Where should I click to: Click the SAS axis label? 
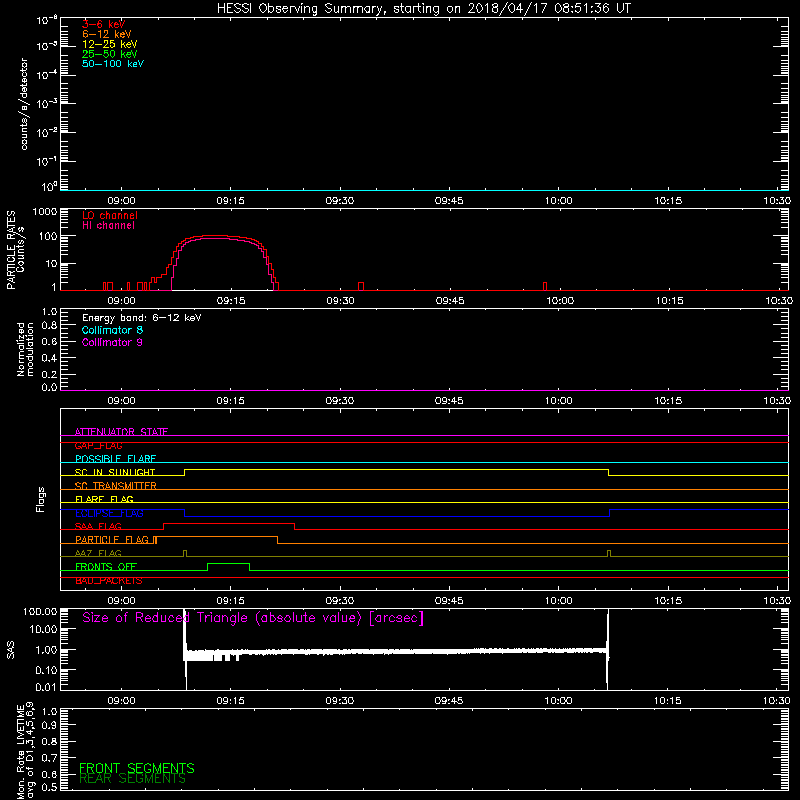pyautogui.click(x=10, y=650)
